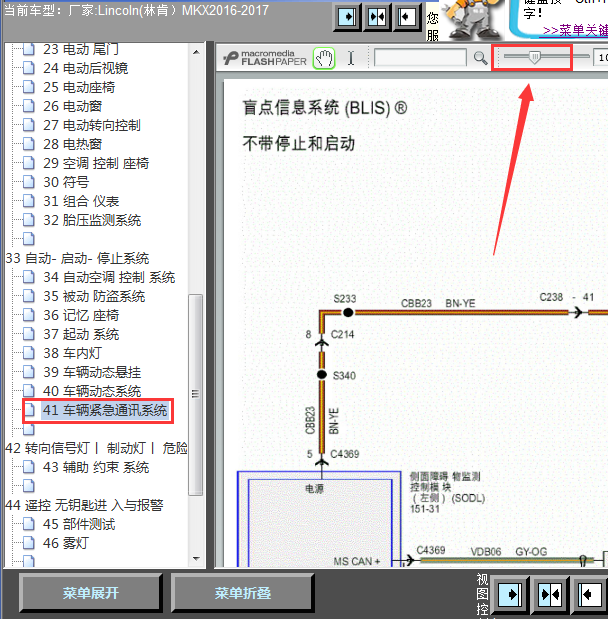Screen dimensions: 608x619
Task: Select the FlashPaper hand pan tool
Action: pyautogui.click(x=324, y=59)
